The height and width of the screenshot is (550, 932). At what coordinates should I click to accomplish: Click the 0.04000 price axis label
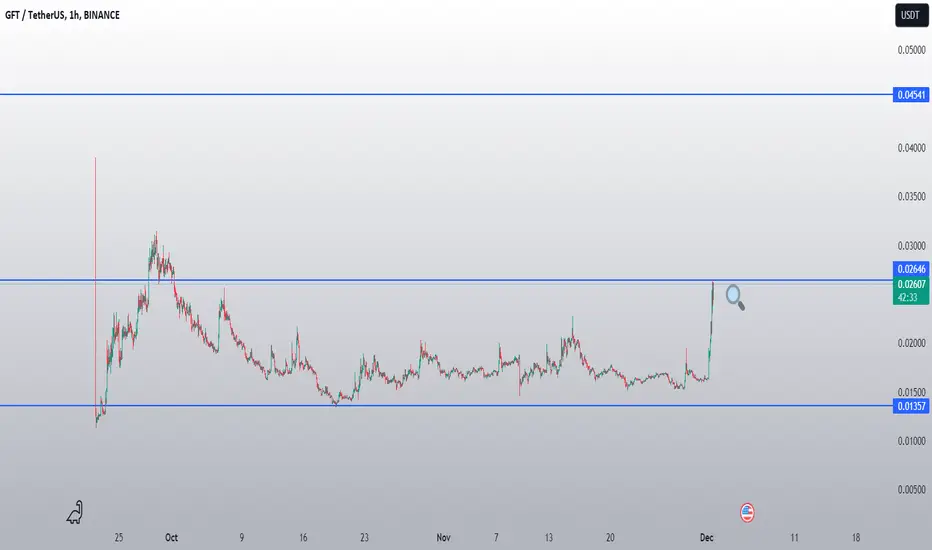pyautogui.click(x=911, y=147)
